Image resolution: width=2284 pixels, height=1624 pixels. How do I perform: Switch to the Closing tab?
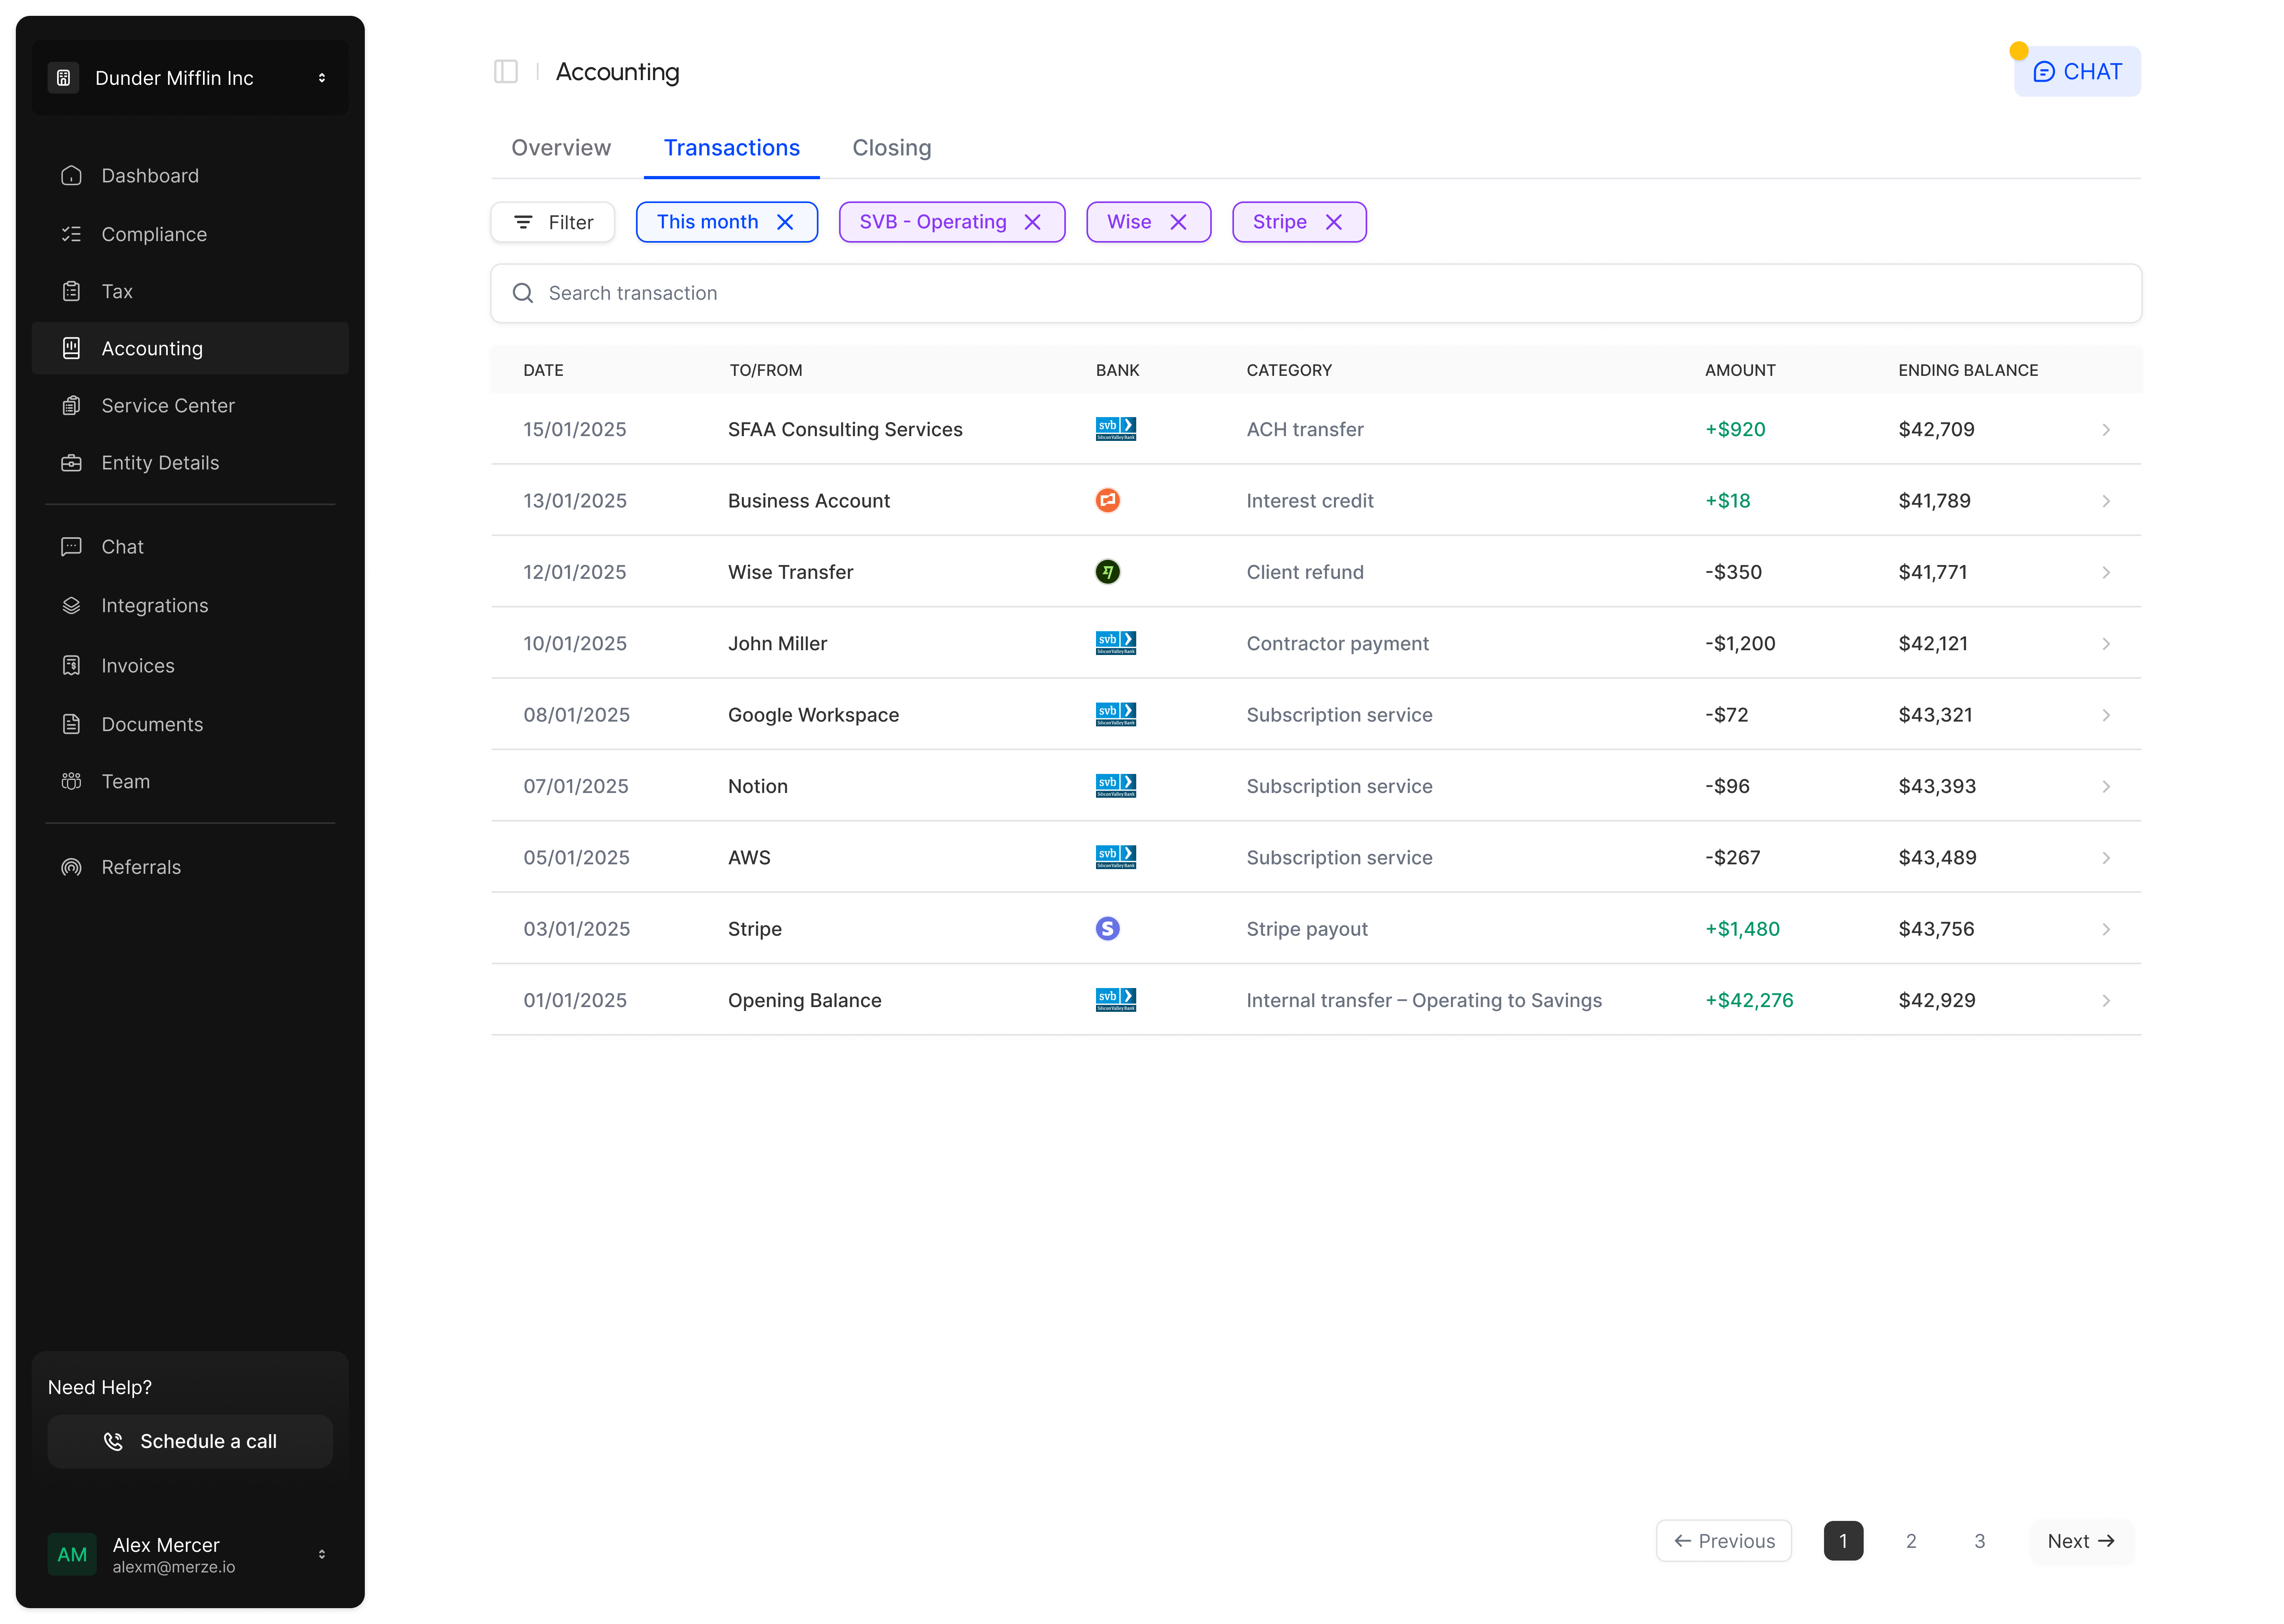pyautogui.click(x=891, y=148)
